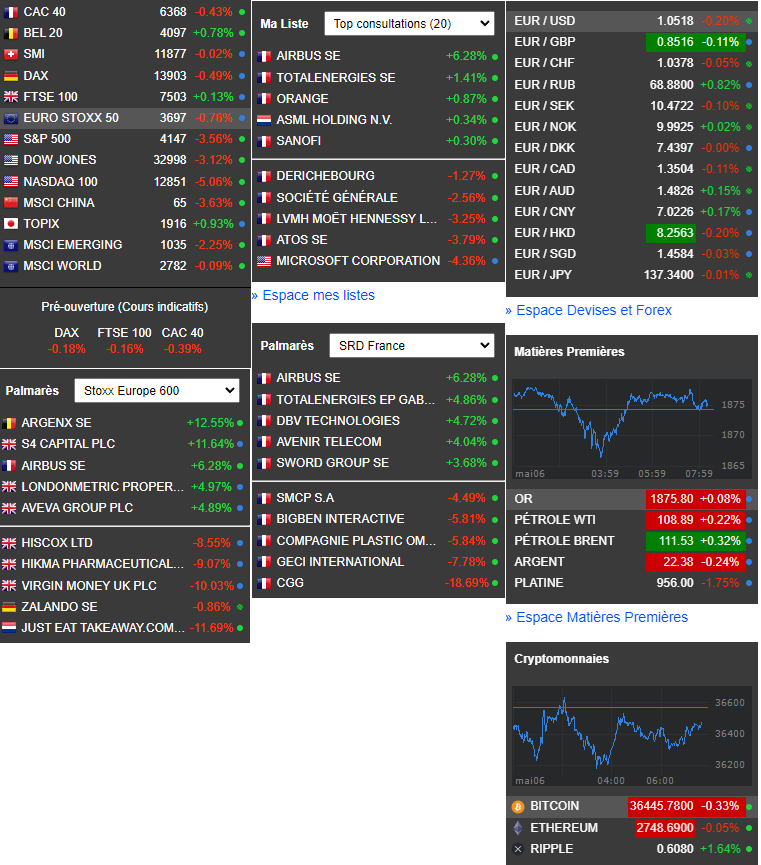Click the DOW JONES index name

coord(60,160)
